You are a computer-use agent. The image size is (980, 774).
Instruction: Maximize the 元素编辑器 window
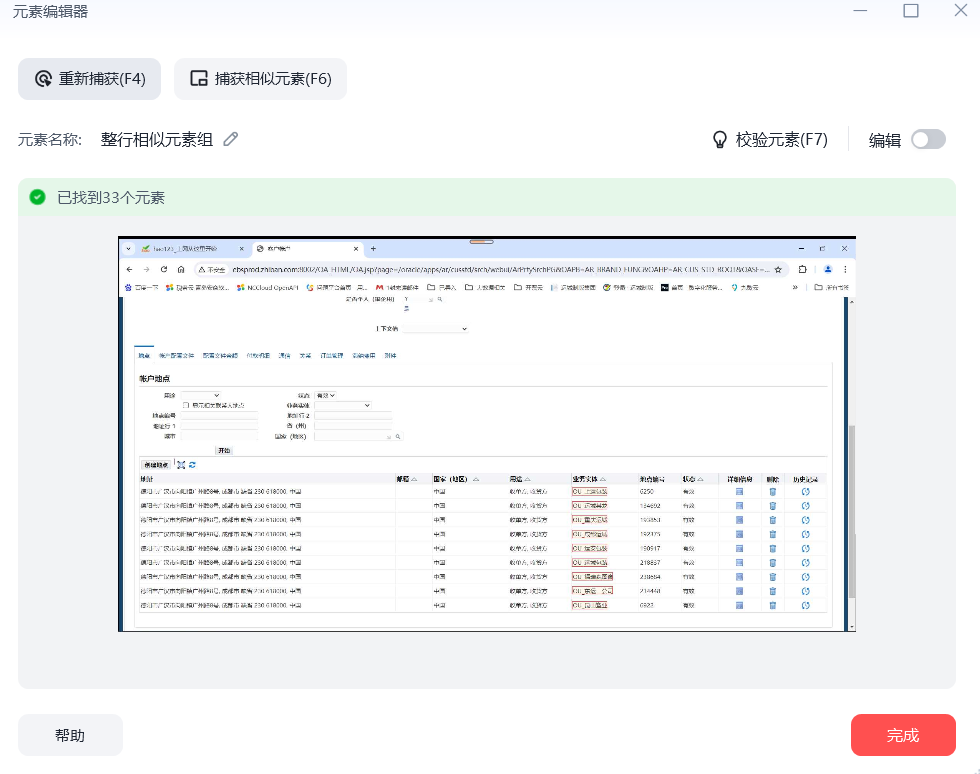910,11
